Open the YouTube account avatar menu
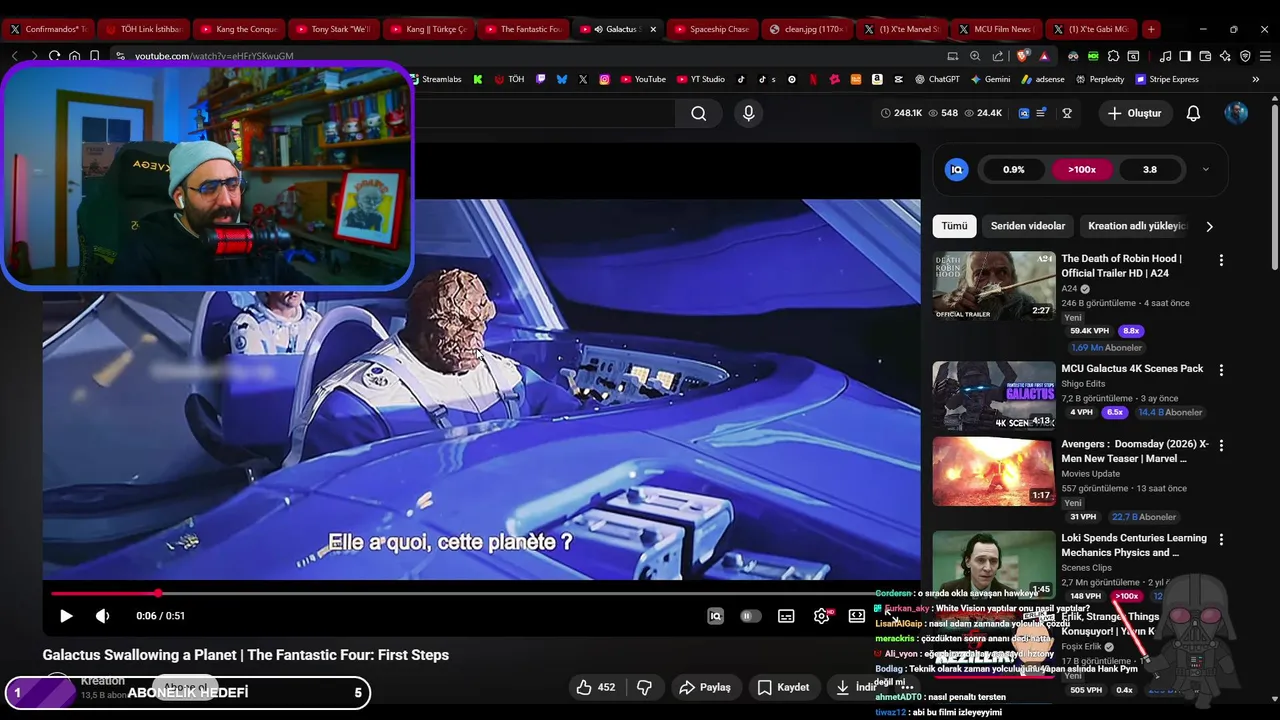 point(1237,114)
